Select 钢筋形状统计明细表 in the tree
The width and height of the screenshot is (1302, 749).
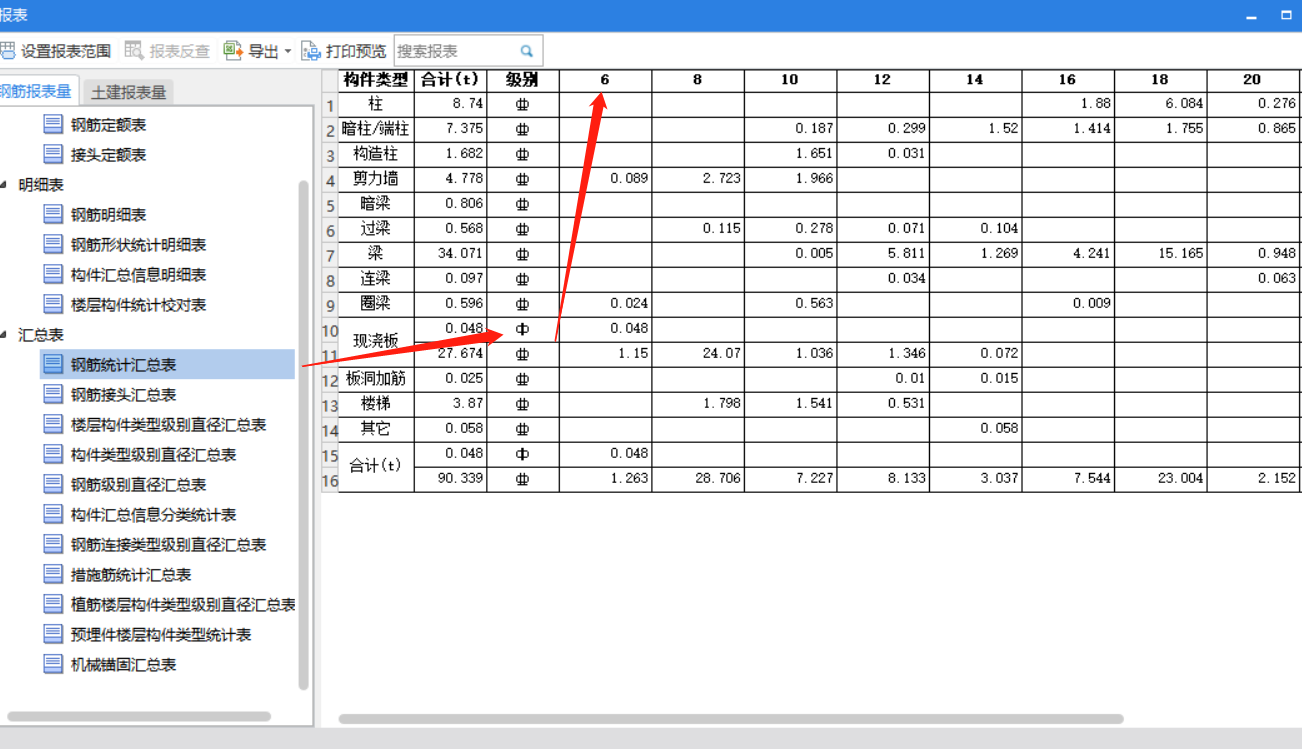(138, 244)
